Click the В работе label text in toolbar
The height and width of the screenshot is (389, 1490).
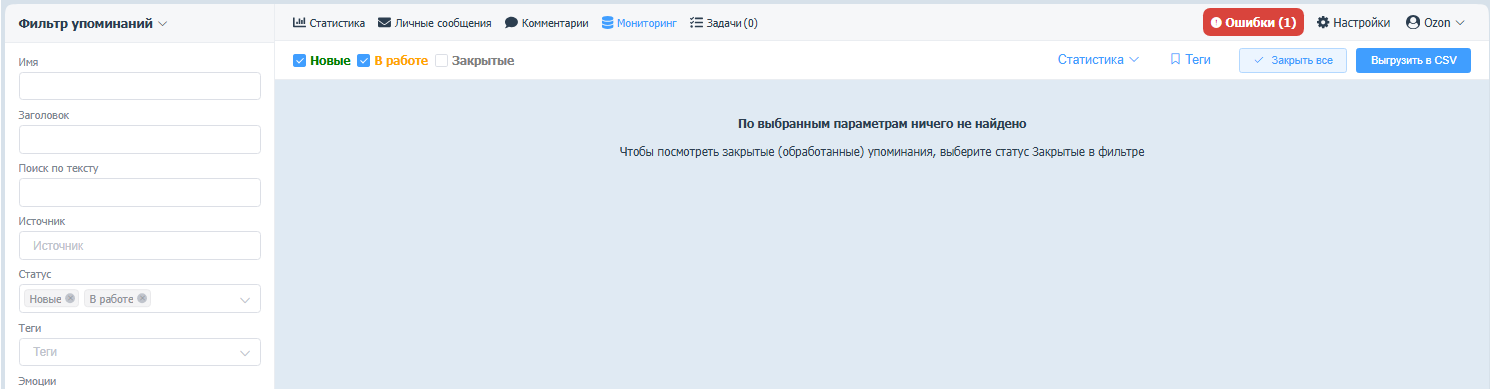[401, 61]
